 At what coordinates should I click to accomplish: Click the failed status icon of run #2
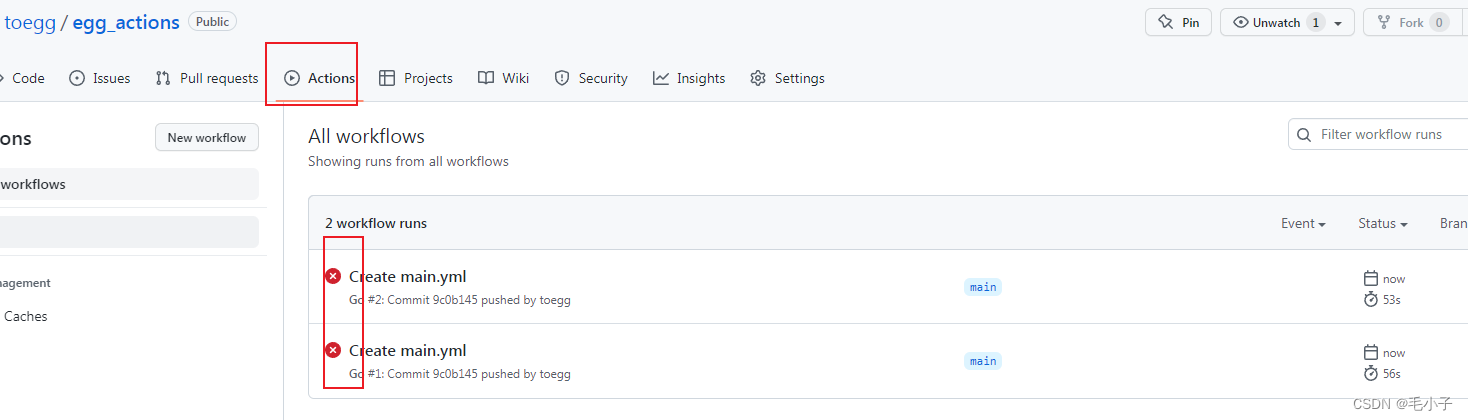tap(333, 276)
